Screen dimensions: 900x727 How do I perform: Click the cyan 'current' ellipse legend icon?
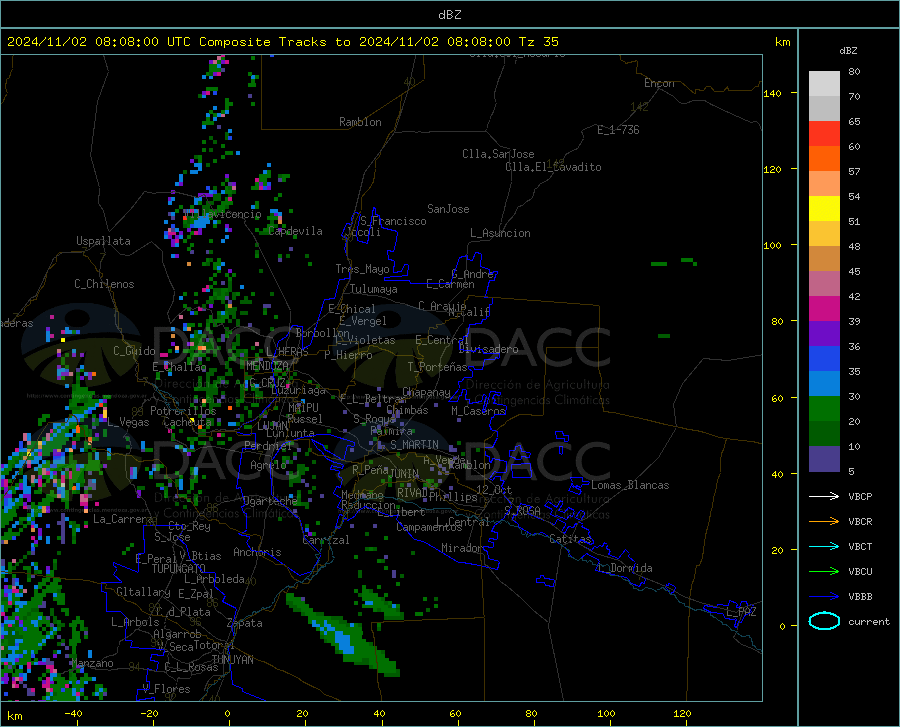824,621
